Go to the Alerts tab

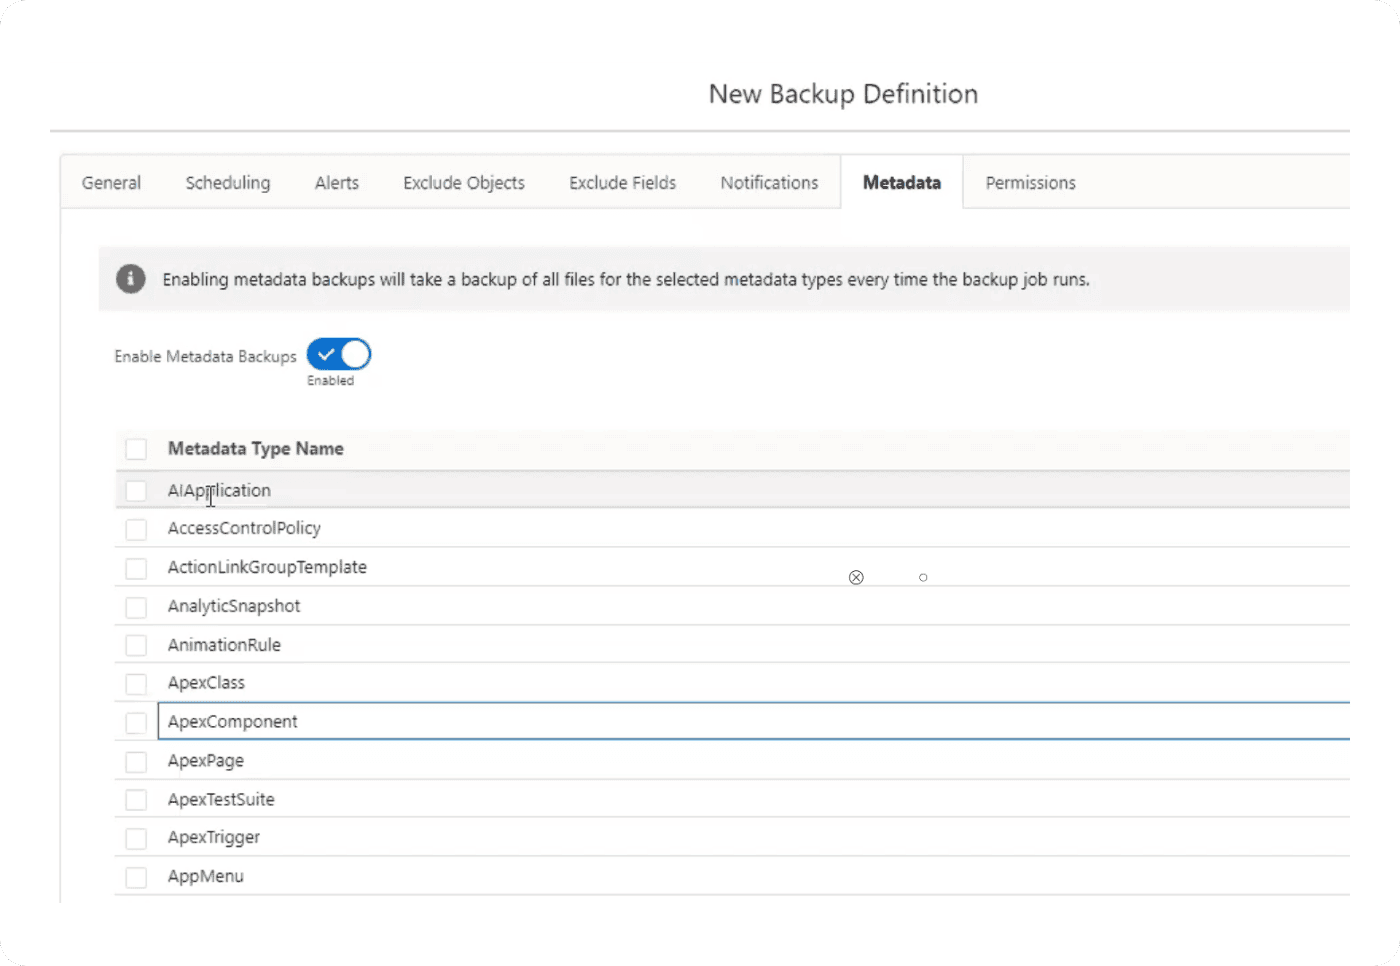point(337,183)
